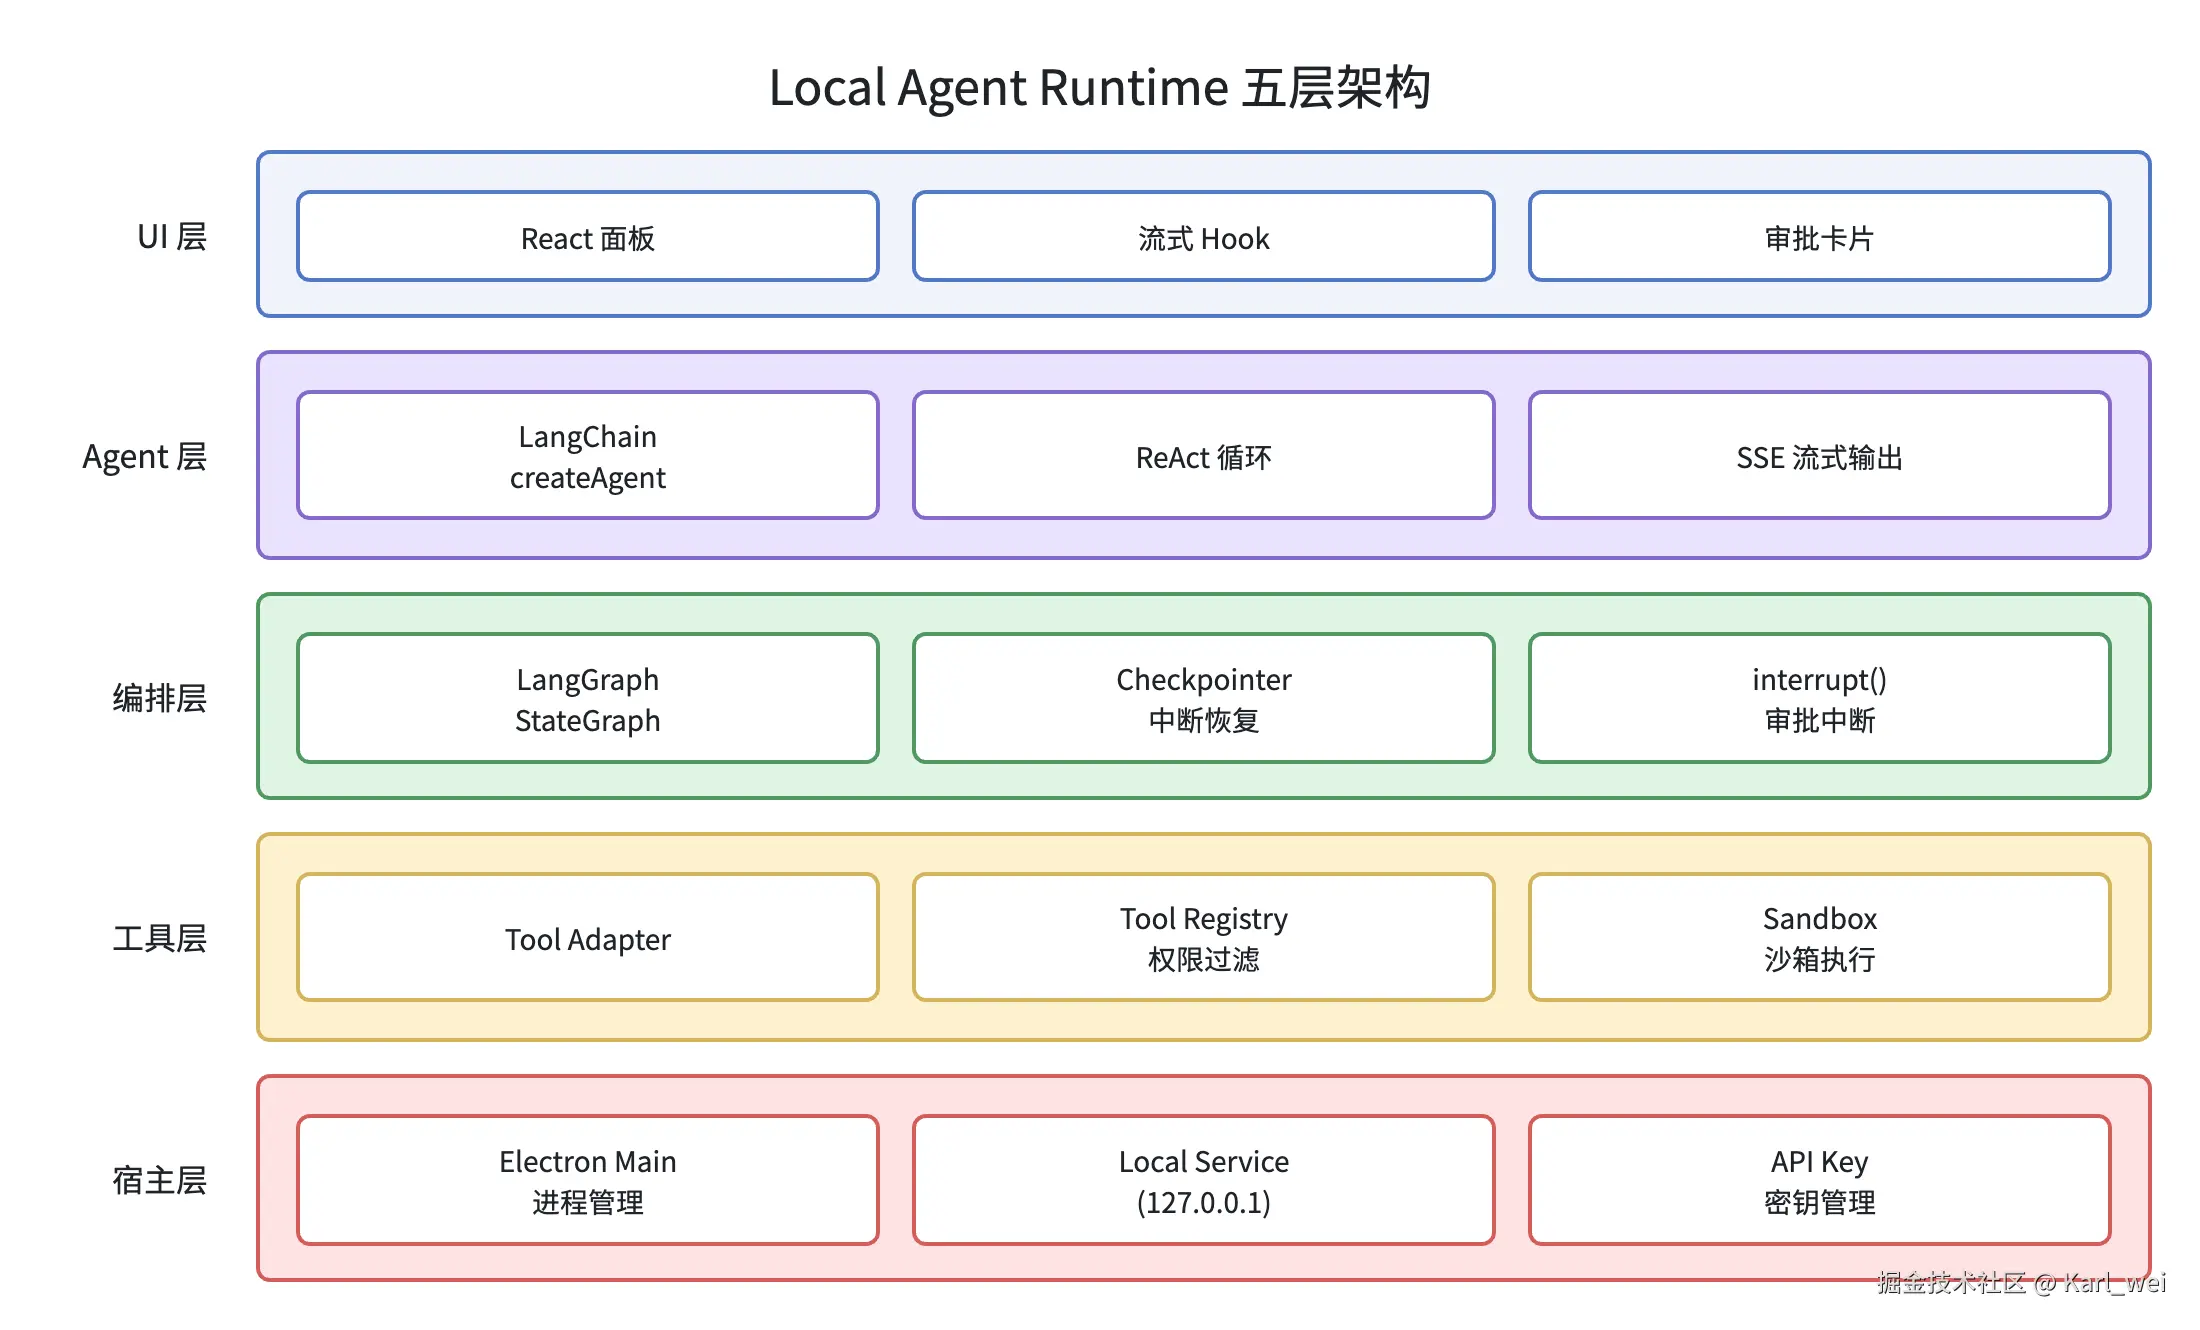Click the 'UI 层' layer label
This screenshot has width=2200, height=1330.
pos(172,237)
